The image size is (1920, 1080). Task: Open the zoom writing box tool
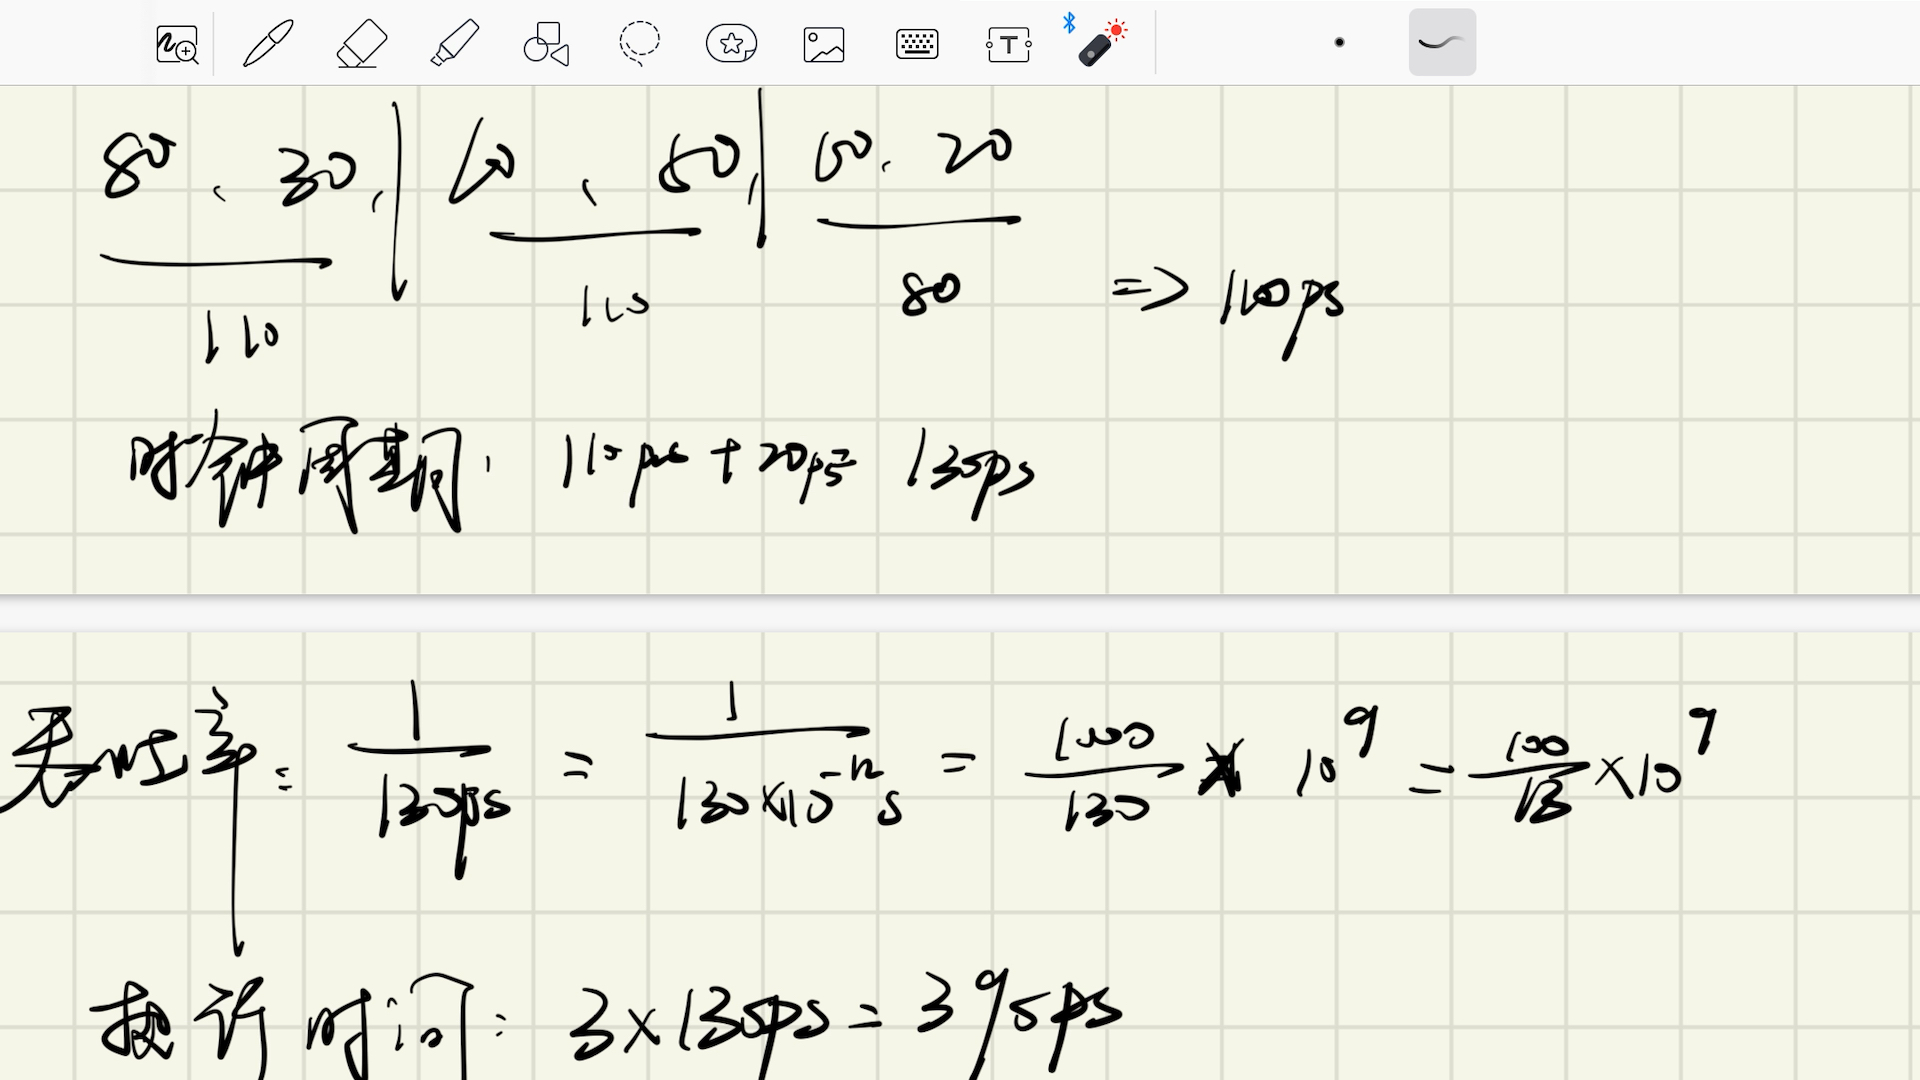(x=177, y=45)
